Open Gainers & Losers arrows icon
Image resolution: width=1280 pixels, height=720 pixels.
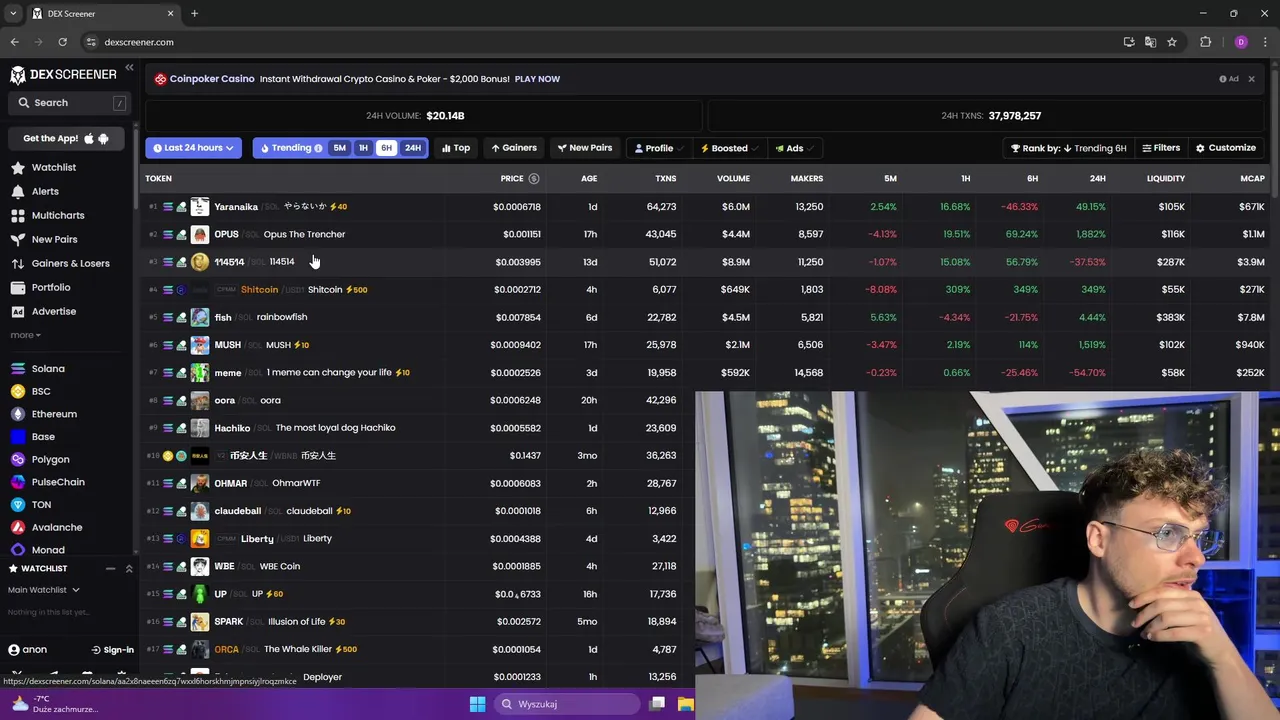(x=18, y=263)
